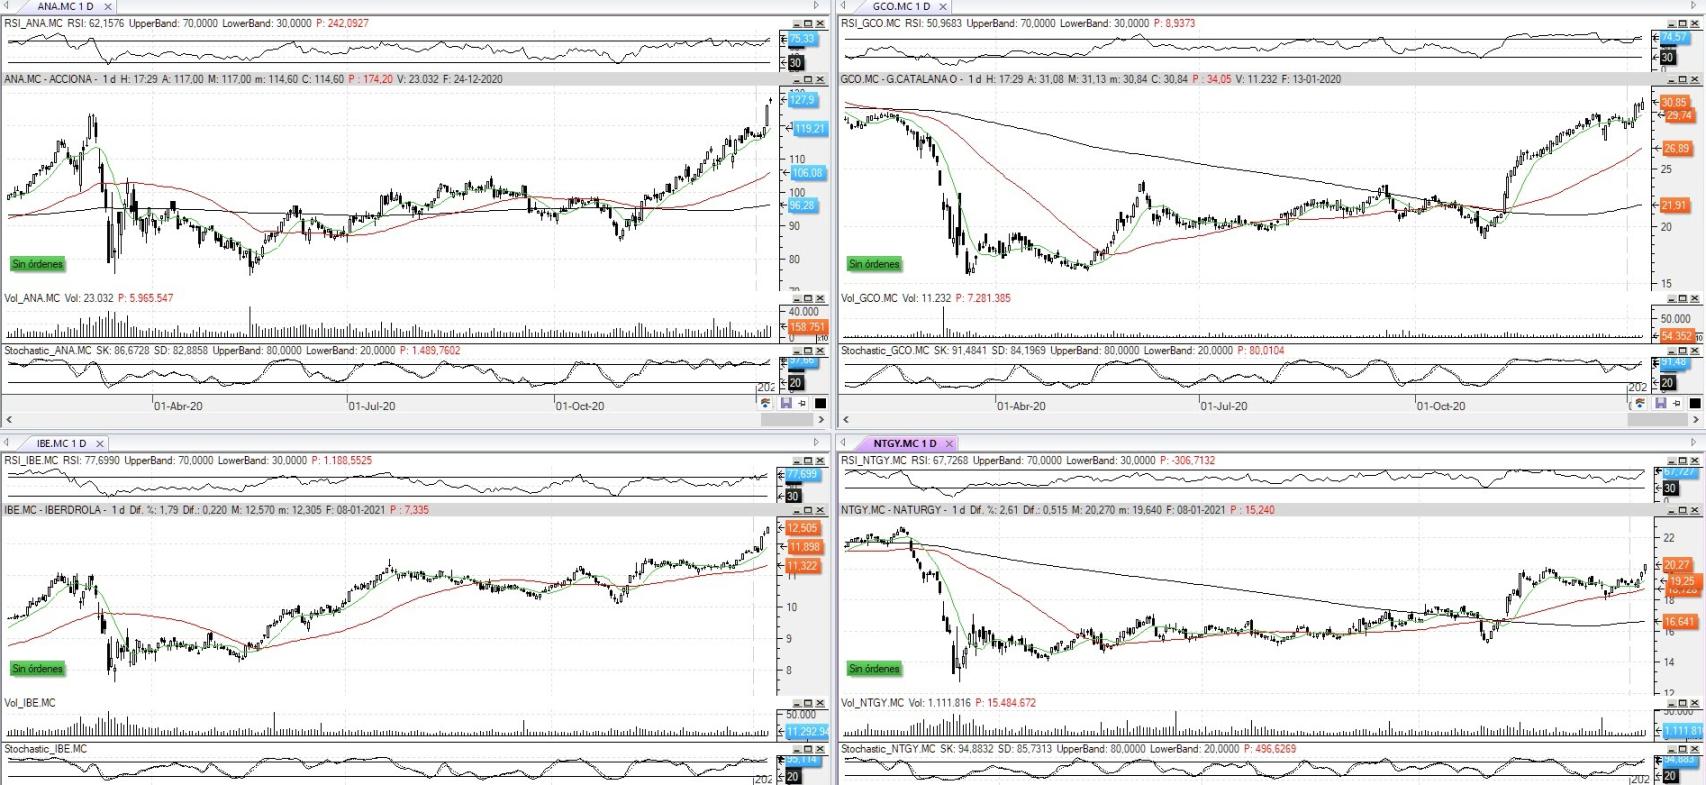
Task: Click the 'Sin órdenes' label on the NATURGY chart
Action: pos(874,668)
